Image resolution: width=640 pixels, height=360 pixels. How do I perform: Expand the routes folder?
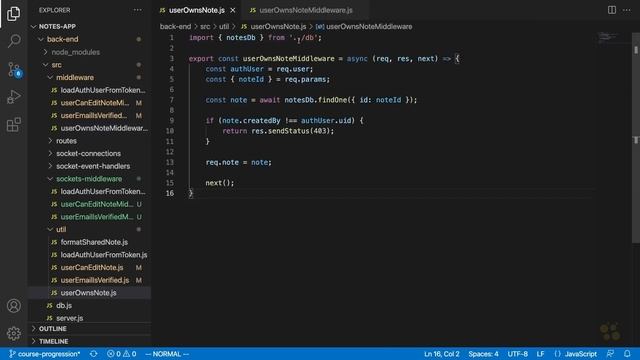point(50,141)
